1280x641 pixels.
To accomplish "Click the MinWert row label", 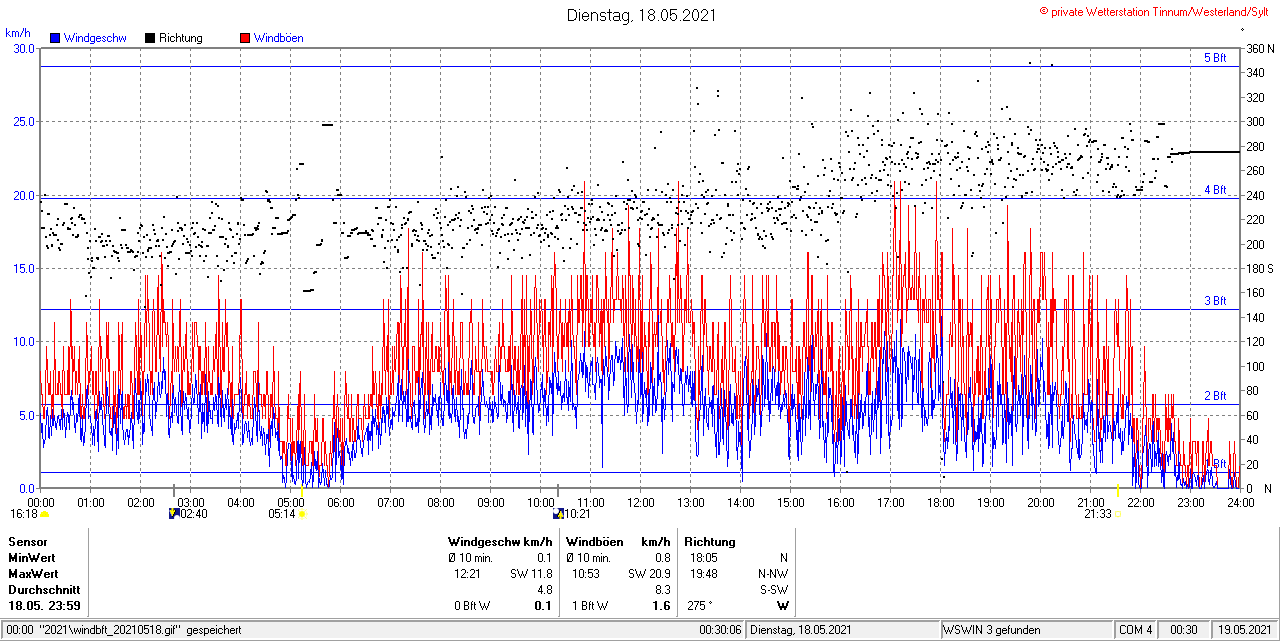I will pos(32,557).
